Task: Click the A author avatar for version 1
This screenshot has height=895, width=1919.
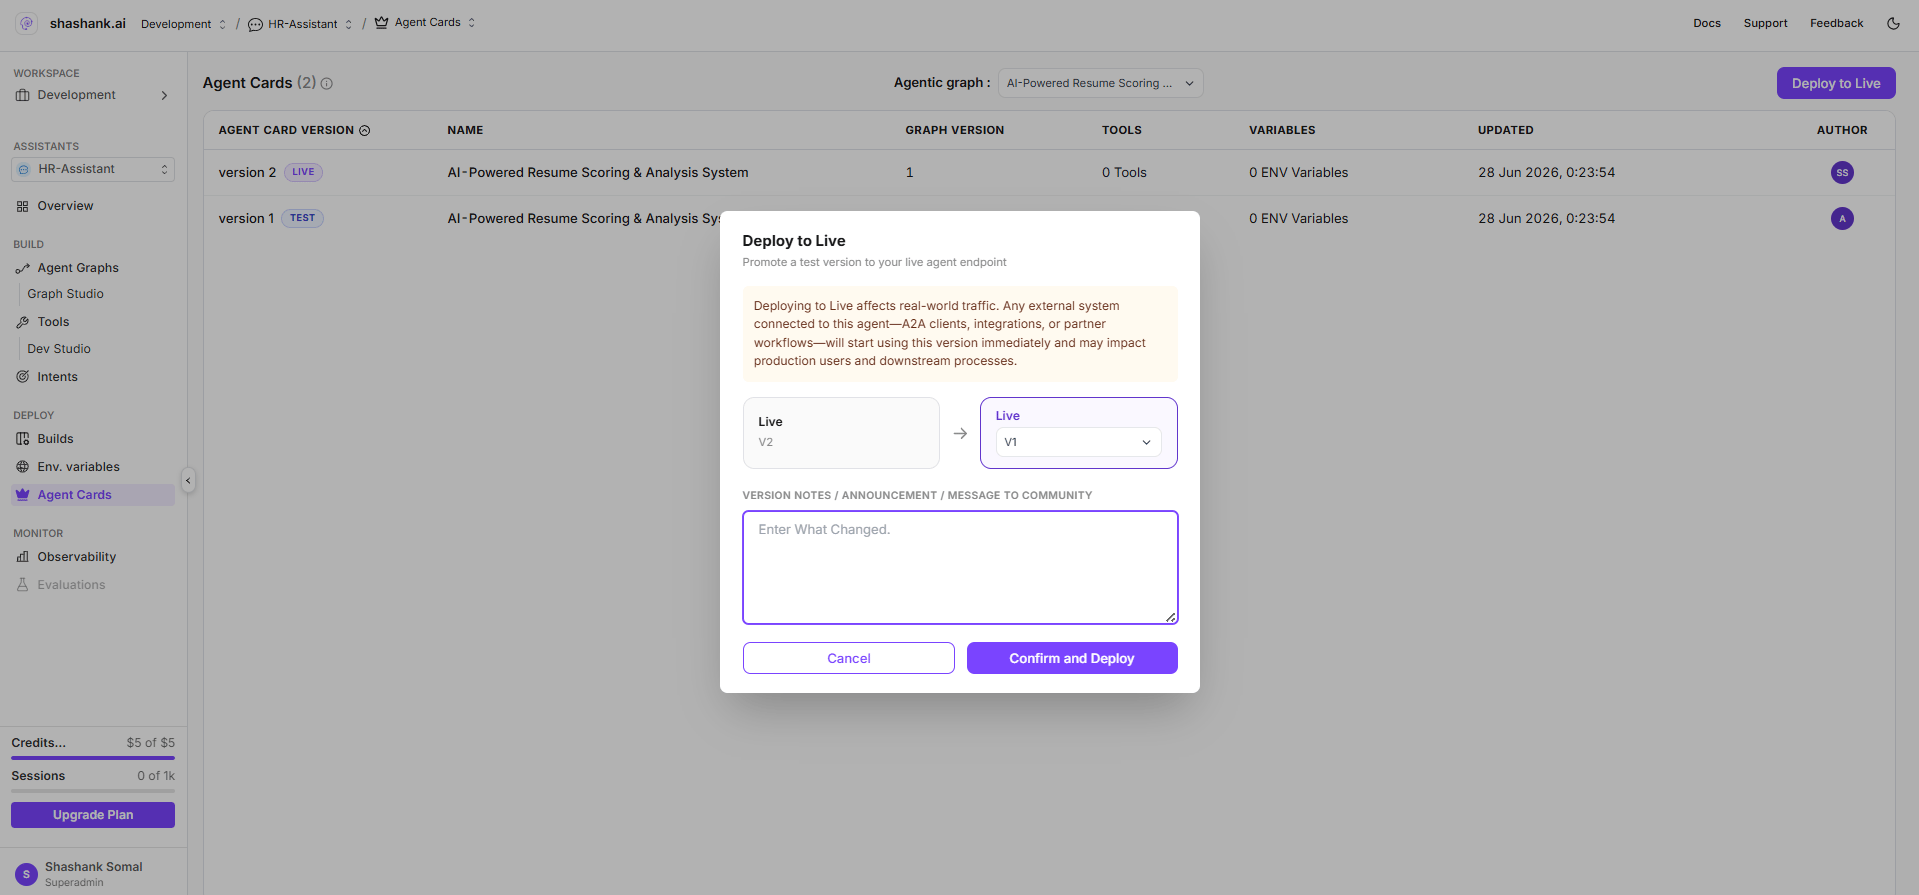Action: [1842, 218]
